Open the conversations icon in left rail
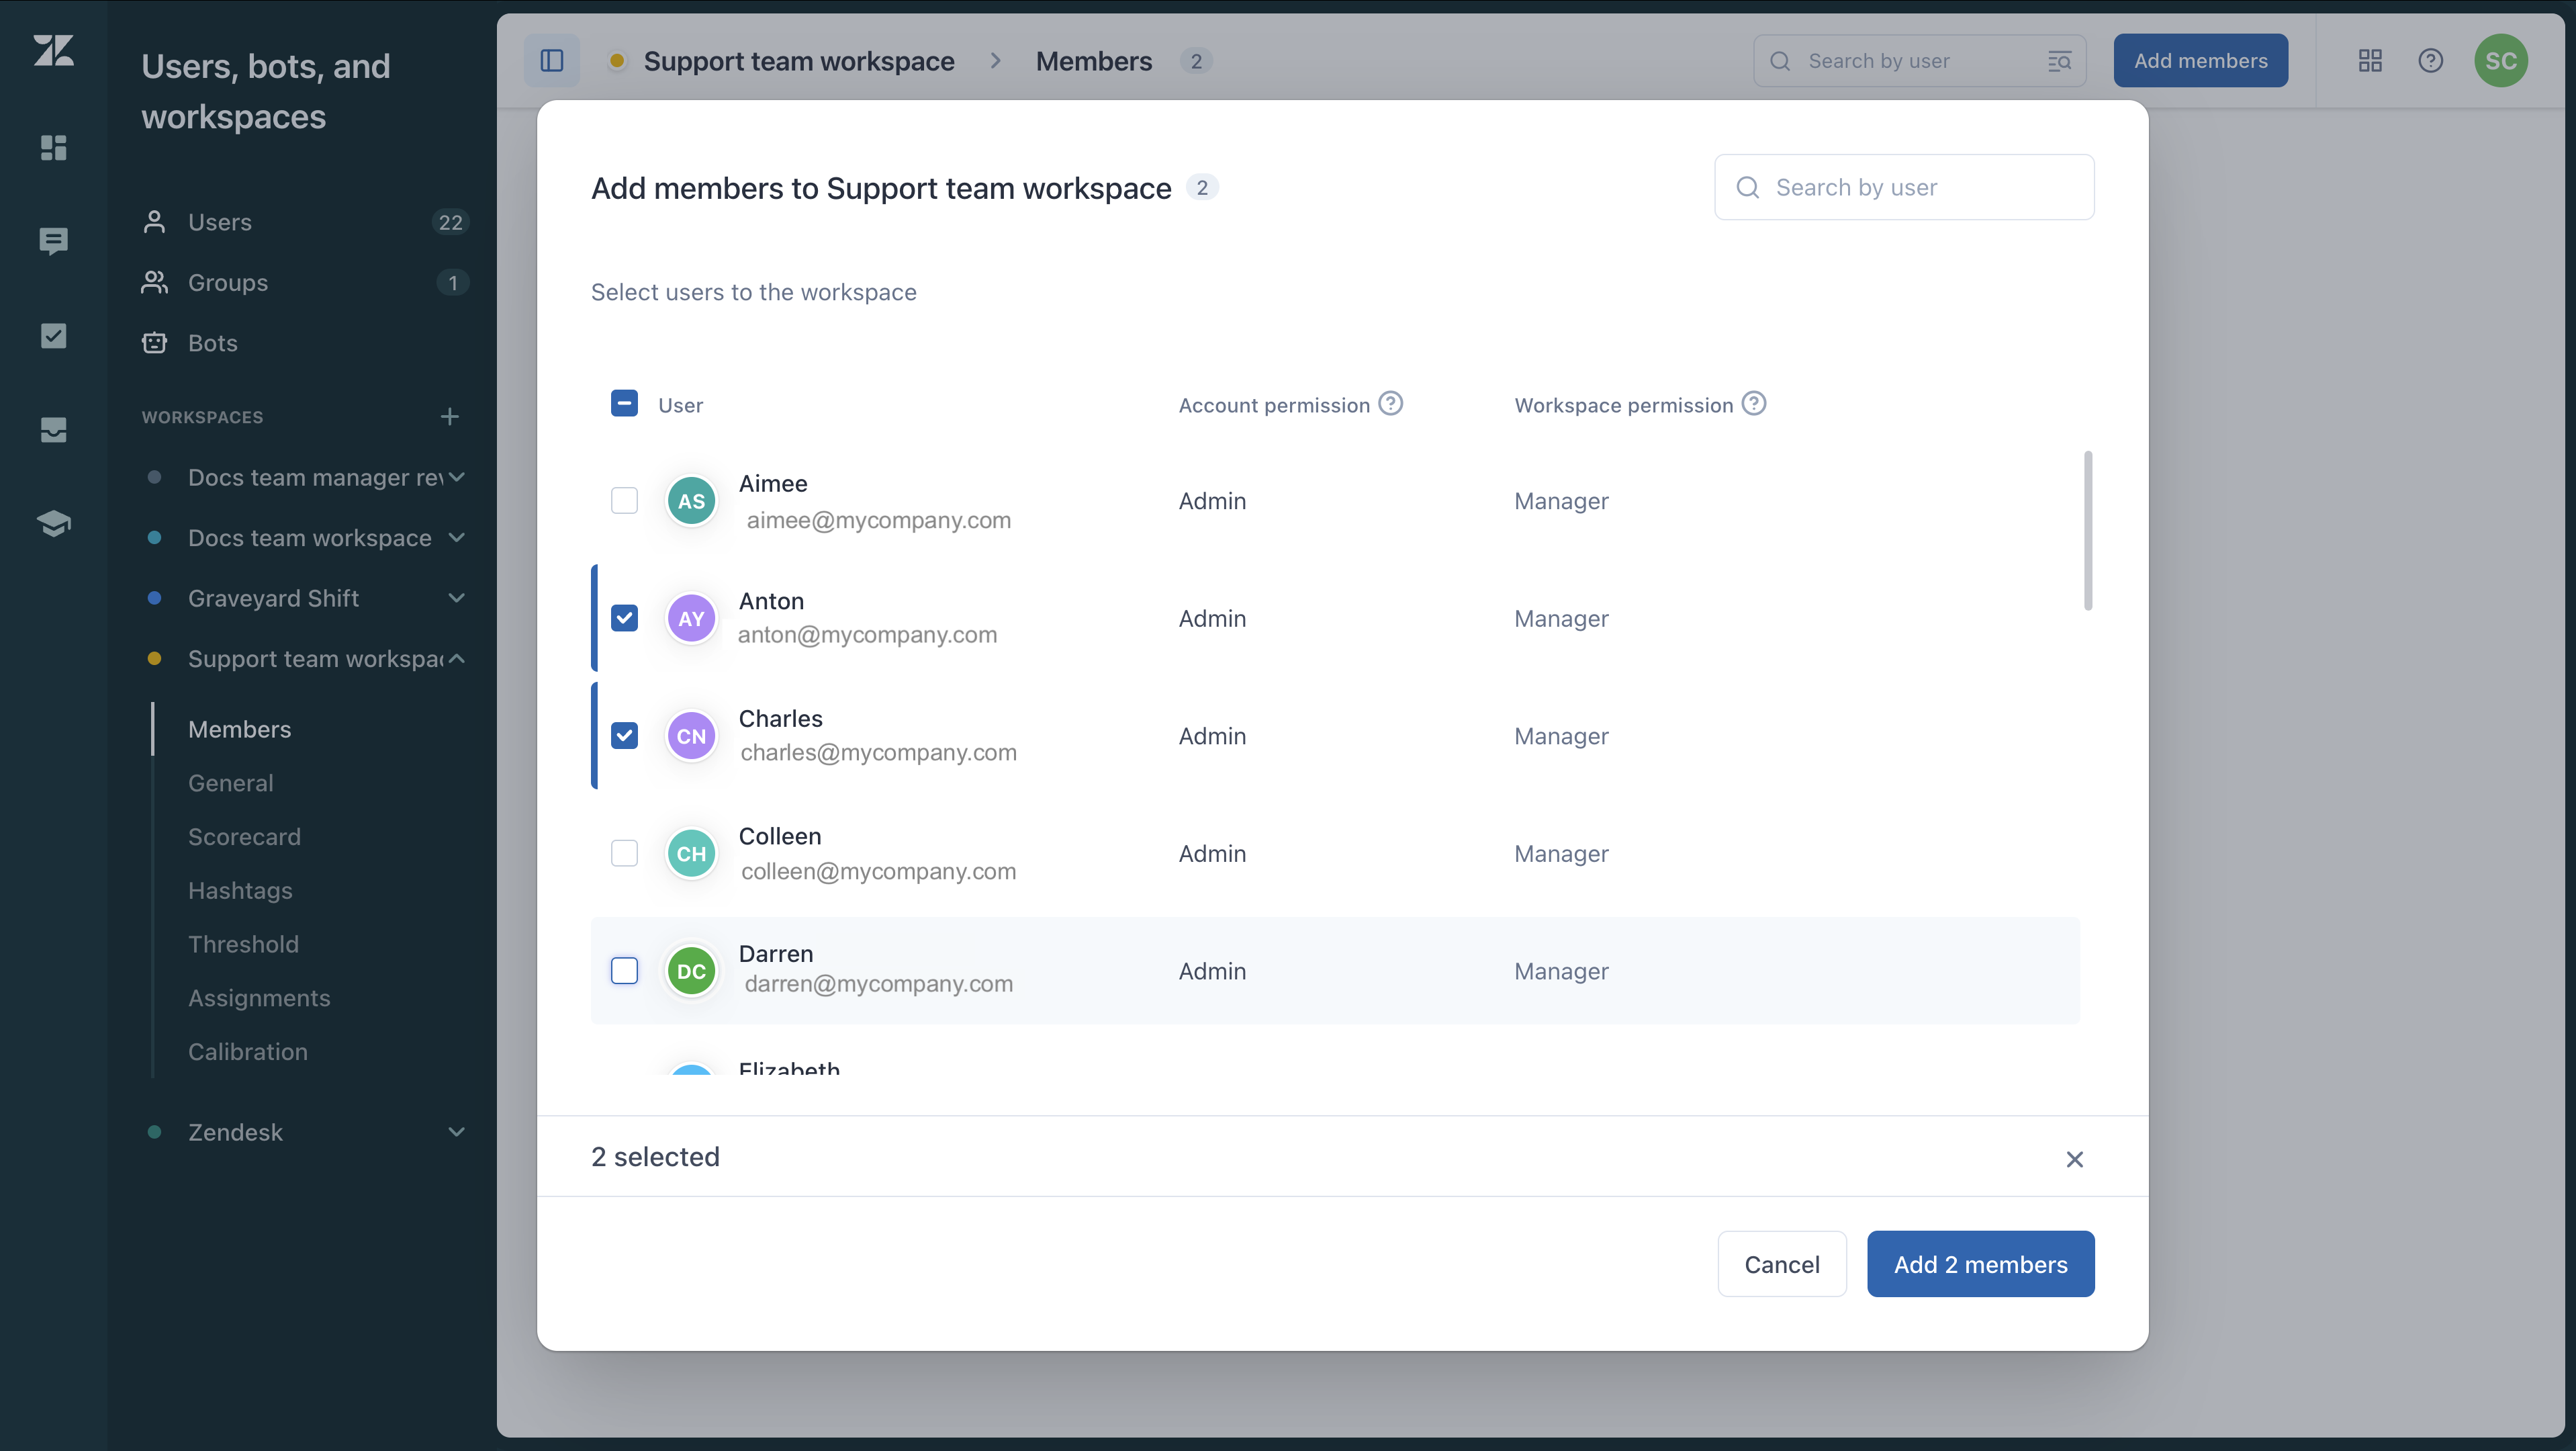The width and height of the screenshot is (2576, 1451). point(54,241)
